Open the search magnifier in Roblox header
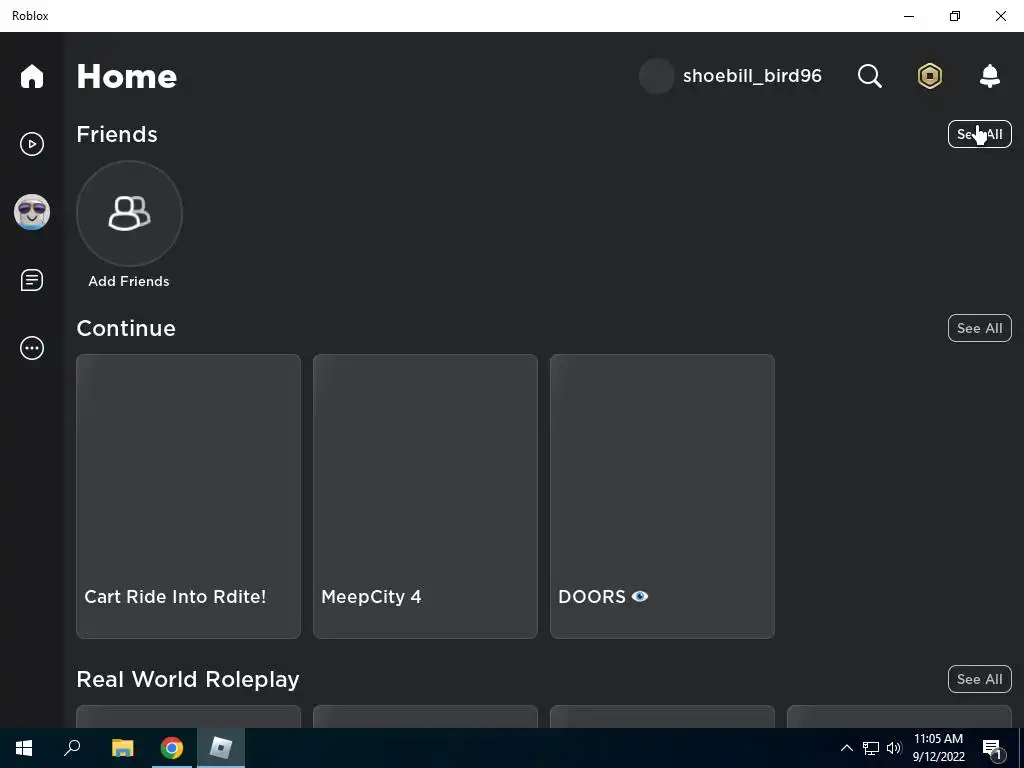The height and width of the screenshot is (768, 1024). point(869,76)
